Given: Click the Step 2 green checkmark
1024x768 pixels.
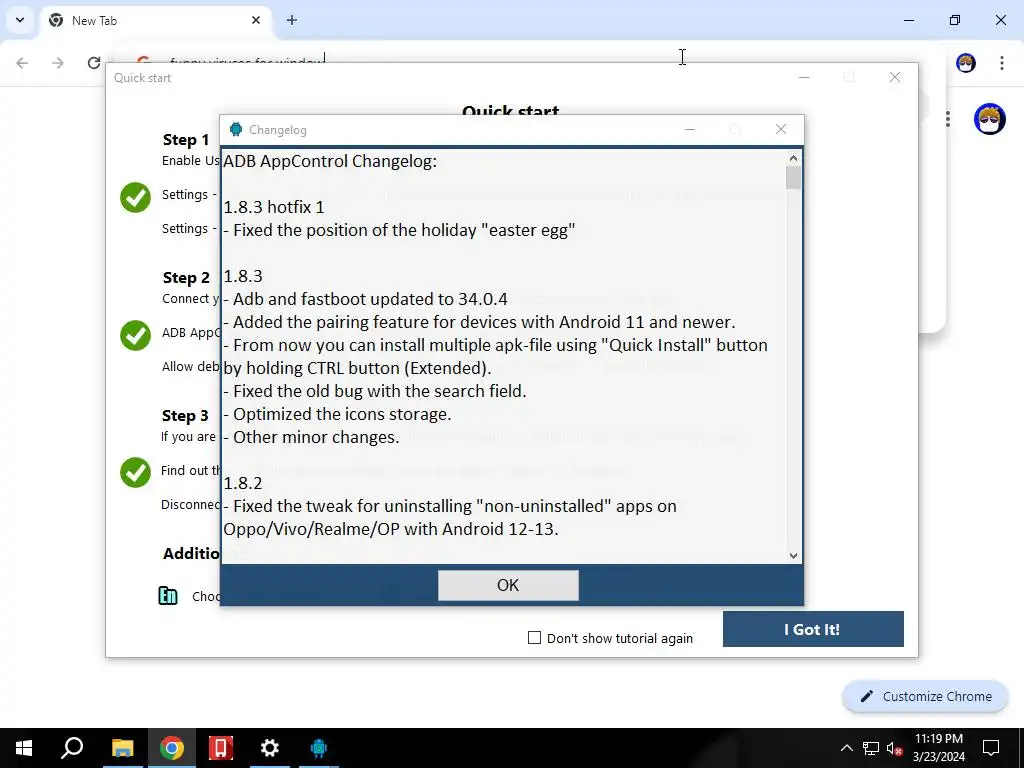Looking at the screenshot, I should (135, 335).
